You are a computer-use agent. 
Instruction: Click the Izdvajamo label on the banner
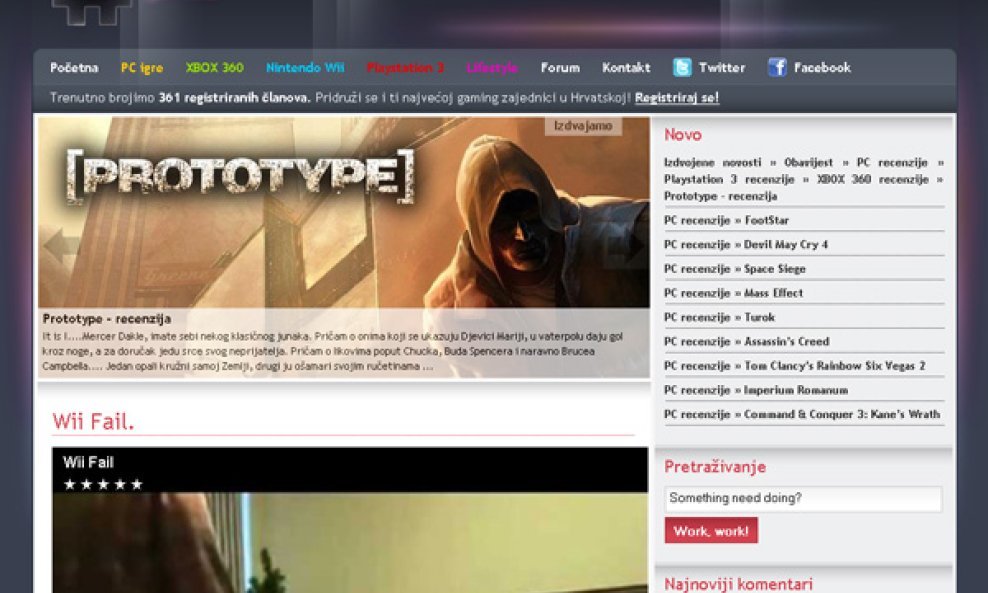[x=583, y=126]
